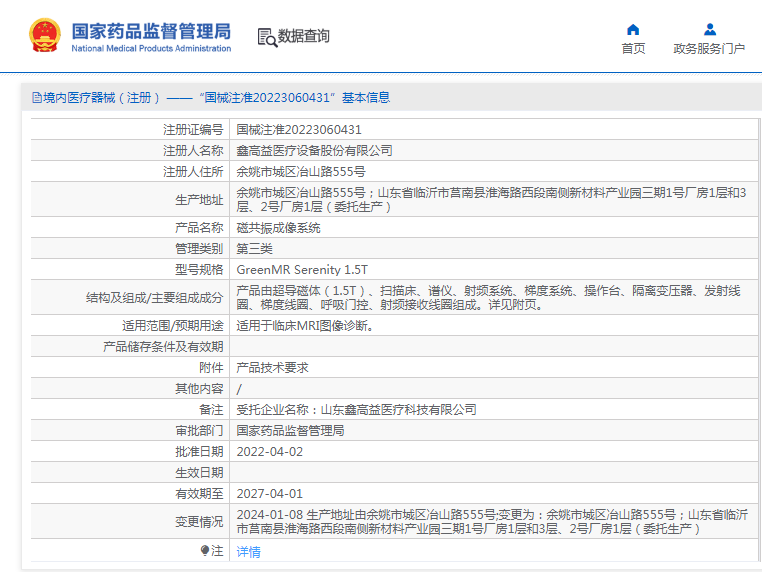Click the slash value in 其他内容 row

[239, 389]
